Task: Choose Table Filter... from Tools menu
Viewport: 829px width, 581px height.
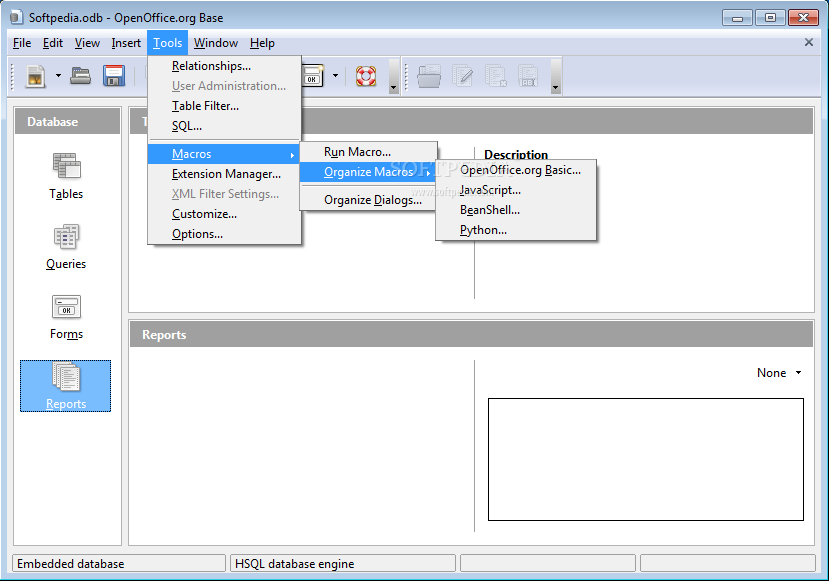Action: tap(224, 106)
